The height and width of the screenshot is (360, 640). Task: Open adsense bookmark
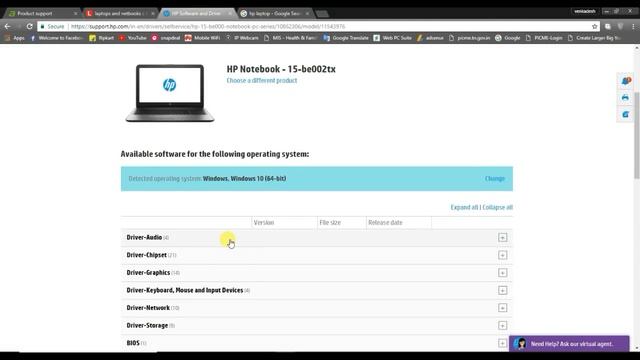tap(430, 38)
